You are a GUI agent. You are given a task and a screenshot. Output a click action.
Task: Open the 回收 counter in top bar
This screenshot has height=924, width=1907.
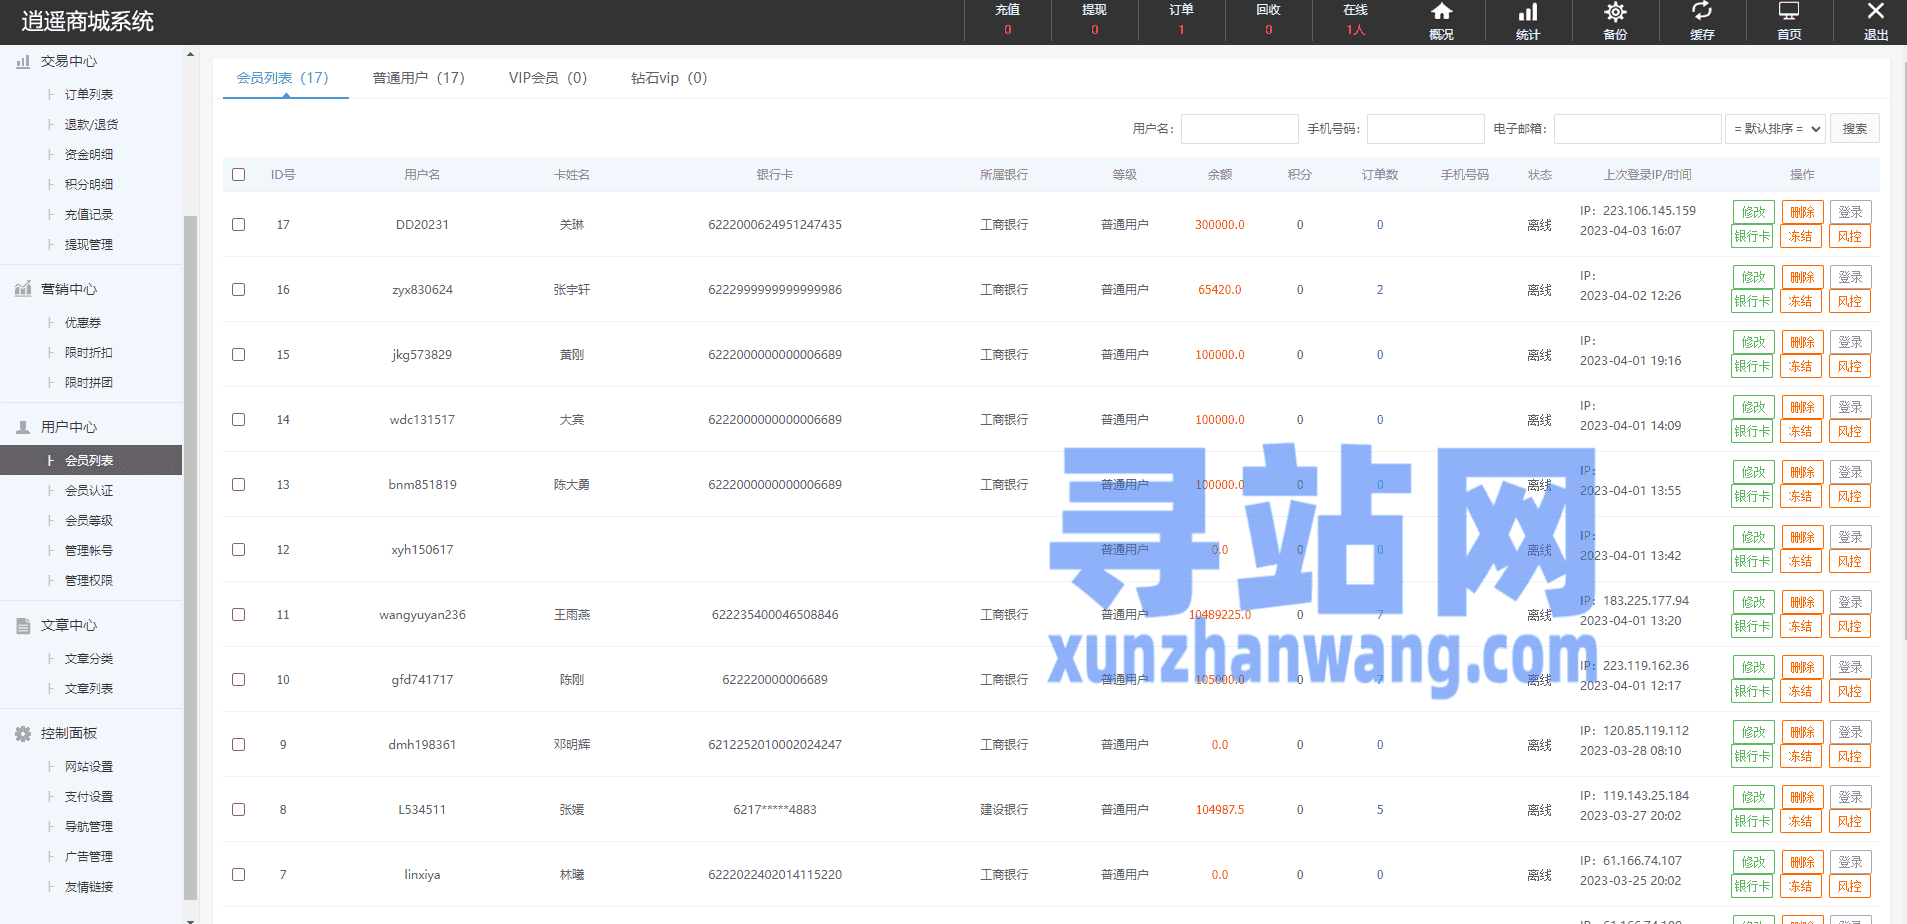click(x=1269, y=20)
